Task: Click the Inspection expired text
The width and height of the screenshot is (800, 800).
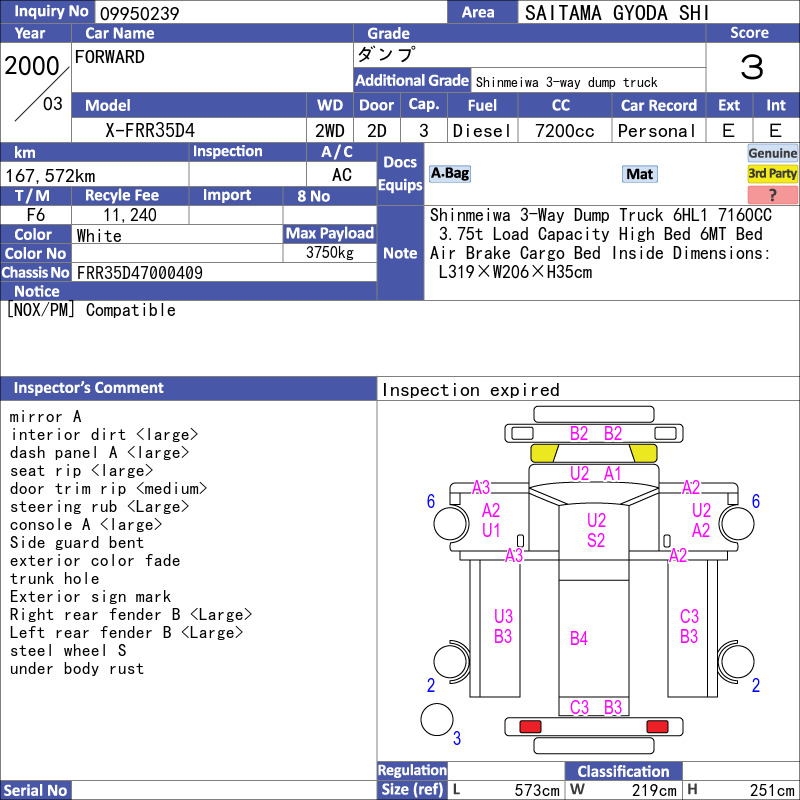Action: click(x=470, y=390)
